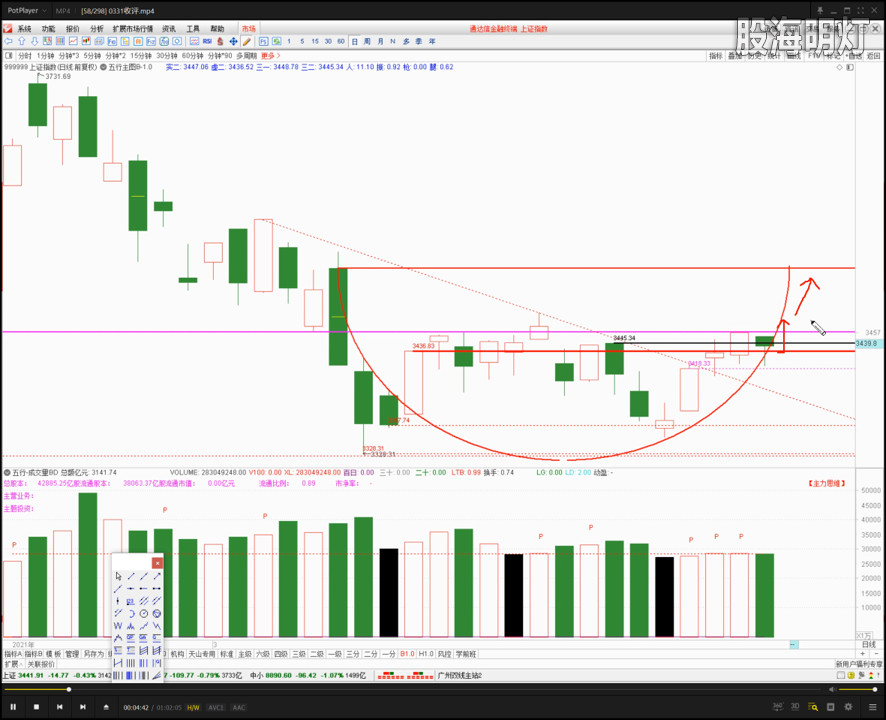The height and width of the screenshot is (720, 886).
Task: Click the PotPlayer eject/open file icon
Action: tap(106, 707)
